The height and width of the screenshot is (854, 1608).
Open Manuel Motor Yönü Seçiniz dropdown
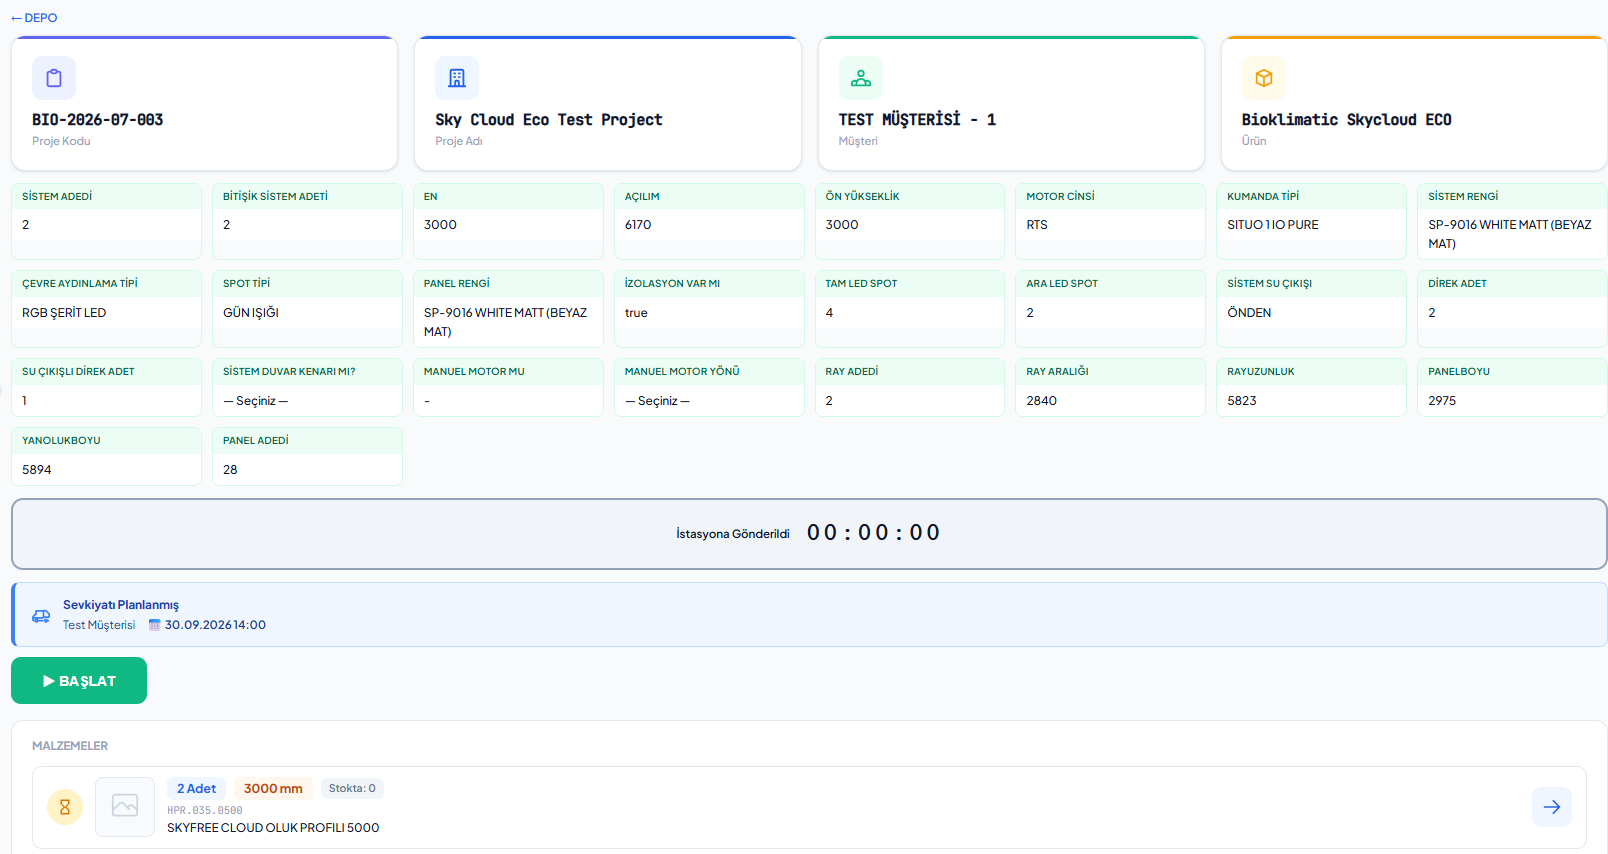click(x=709, y=401)
